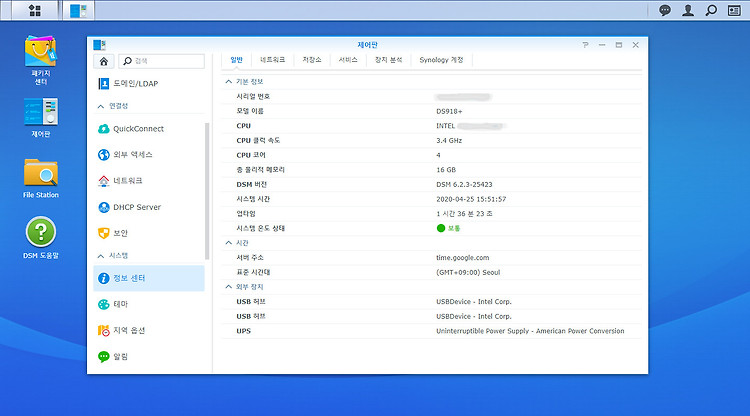Click the CPU 코어 row label
This screenshot has height=416, width=750.
click(251, 155)
